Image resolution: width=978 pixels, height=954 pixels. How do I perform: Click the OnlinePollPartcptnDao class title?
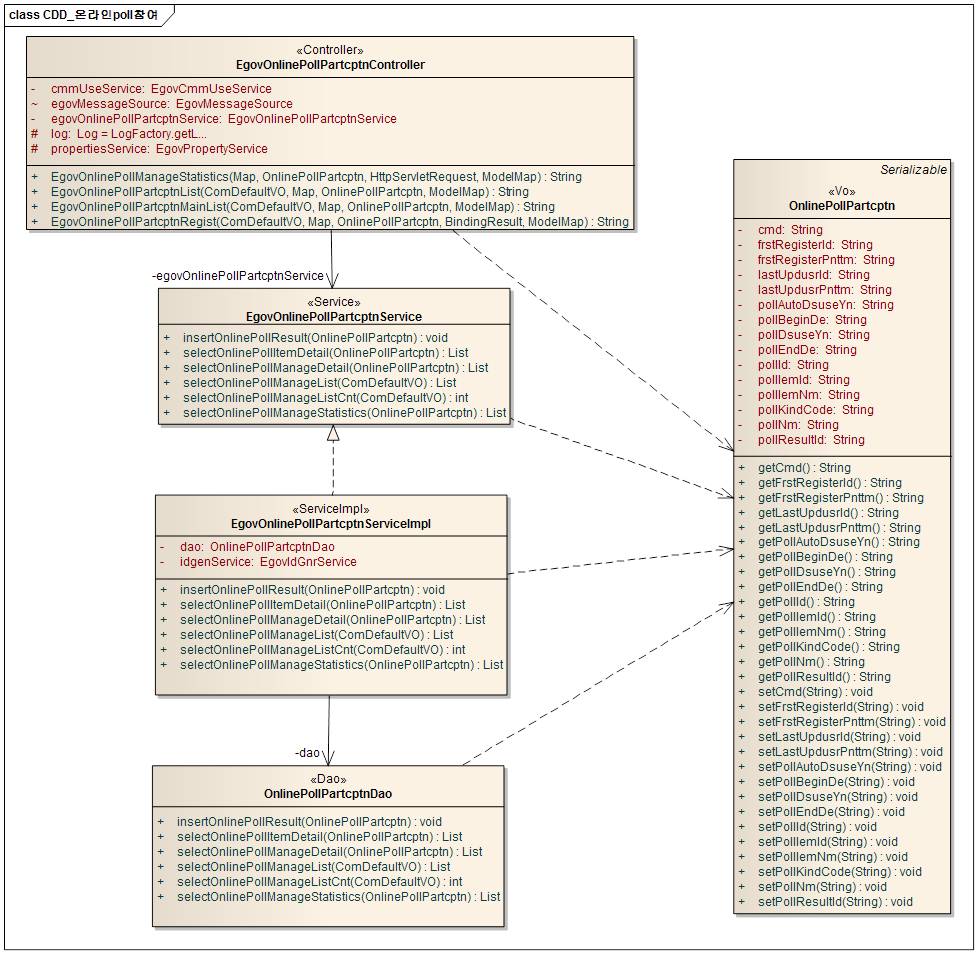click(x=328, y=794)
